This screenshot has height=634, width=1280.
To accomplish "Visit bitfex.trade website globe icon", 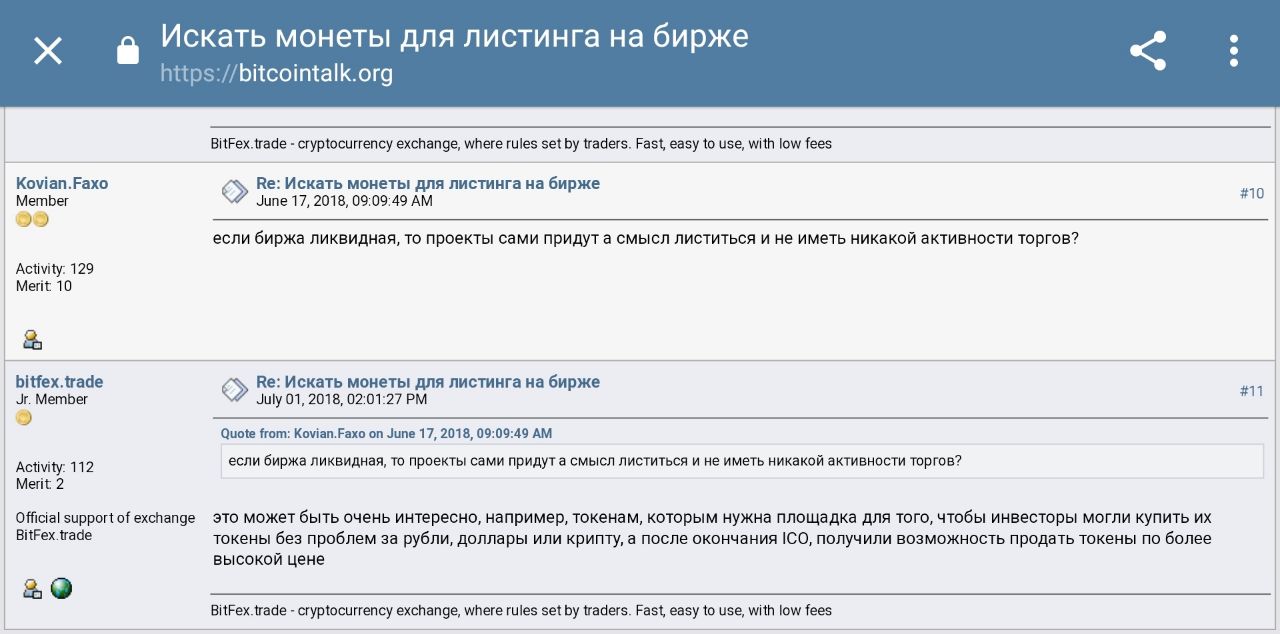I will pyautogui.click(x=61, y=588).
